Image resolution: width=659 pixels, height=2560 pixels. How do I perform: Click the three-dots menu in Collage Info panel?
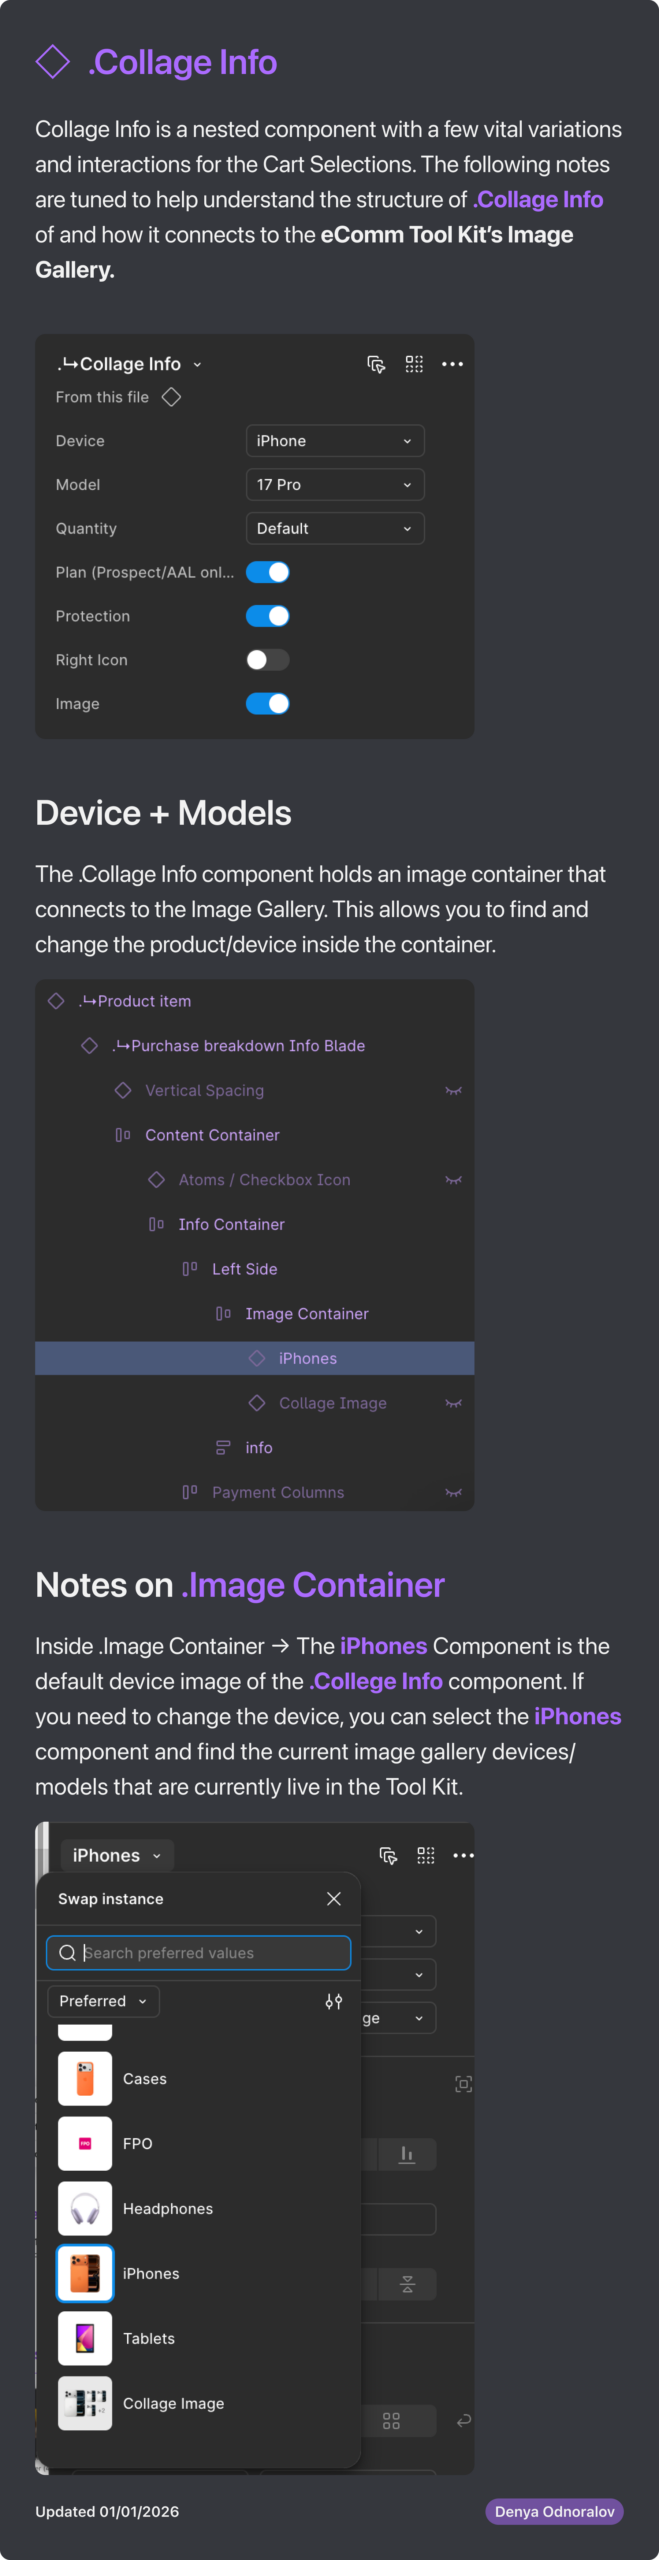(x=452, y=364)
